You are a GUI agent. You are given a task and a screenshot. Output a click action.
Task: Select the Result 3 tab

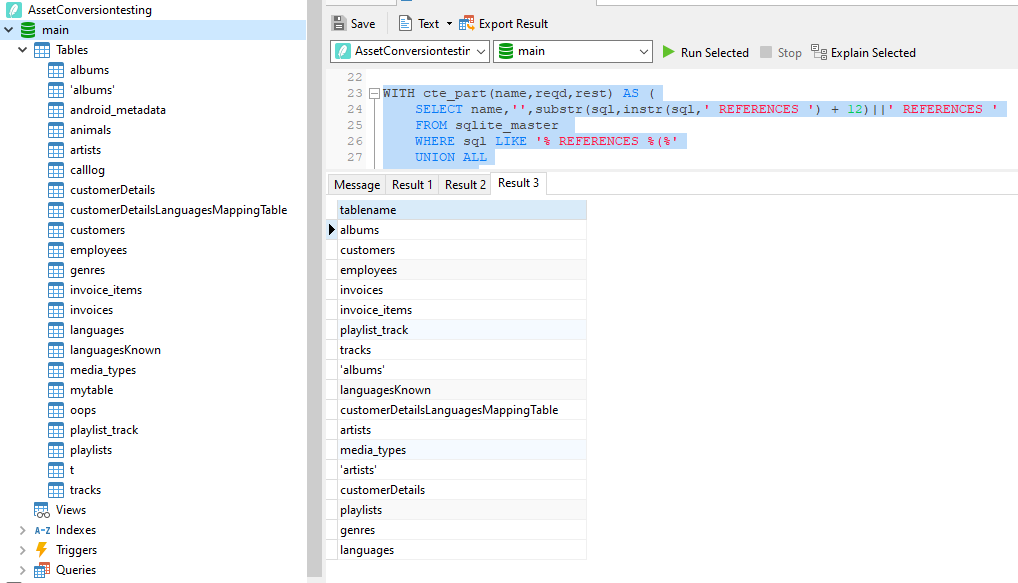pos(518,183)
